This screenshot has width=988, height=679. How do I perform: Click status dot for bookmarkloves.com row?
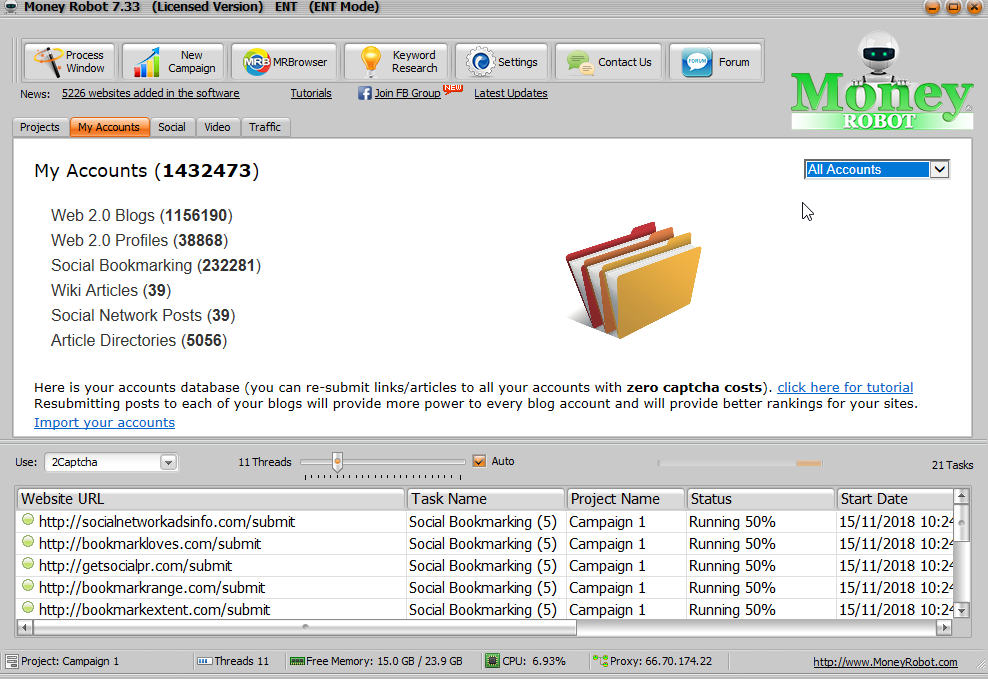pos(28,542)
